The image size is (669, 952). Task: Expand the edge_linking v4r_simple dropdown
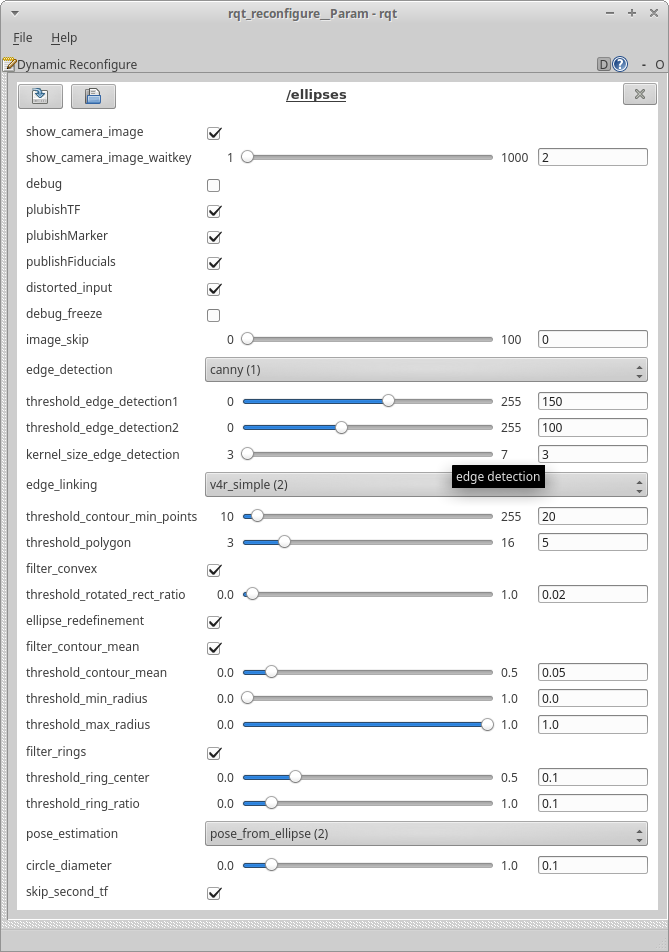(426, 486)
